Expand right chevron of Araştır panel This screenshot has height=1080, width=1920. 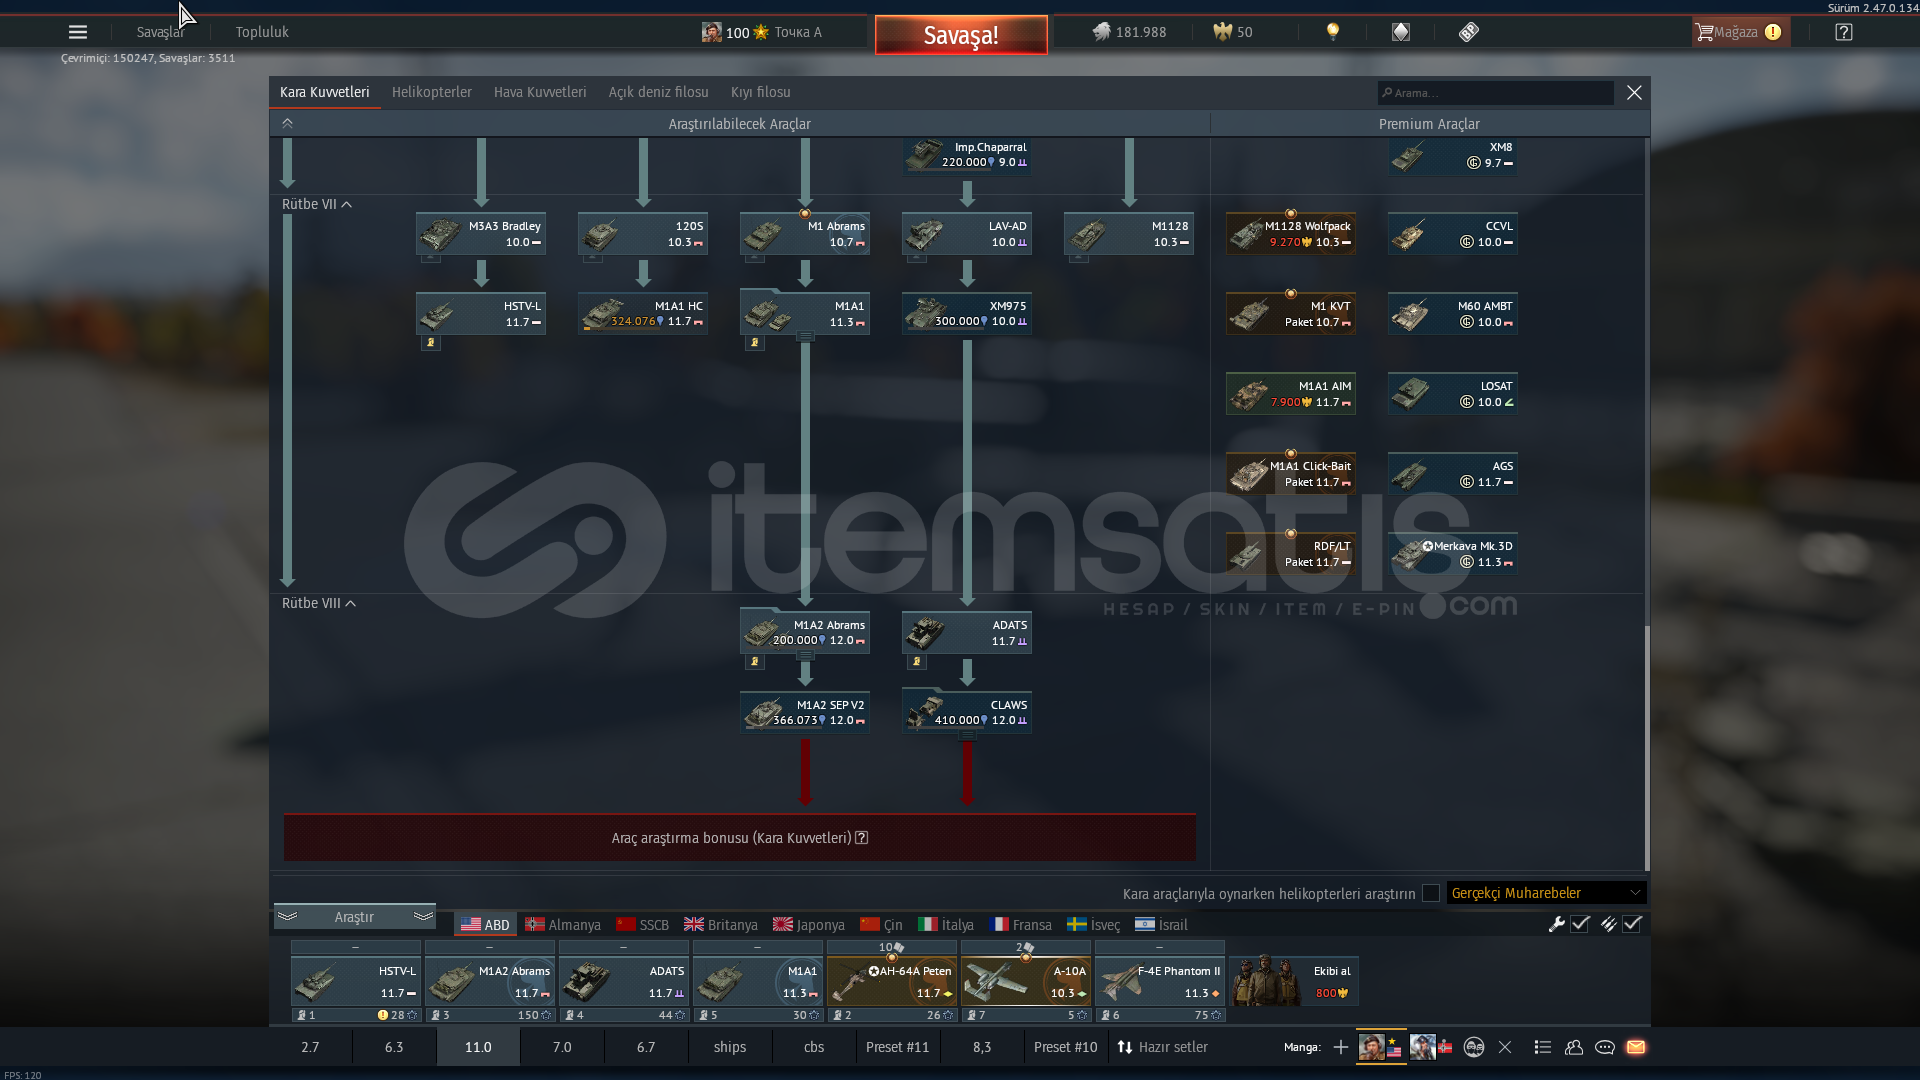423,916
